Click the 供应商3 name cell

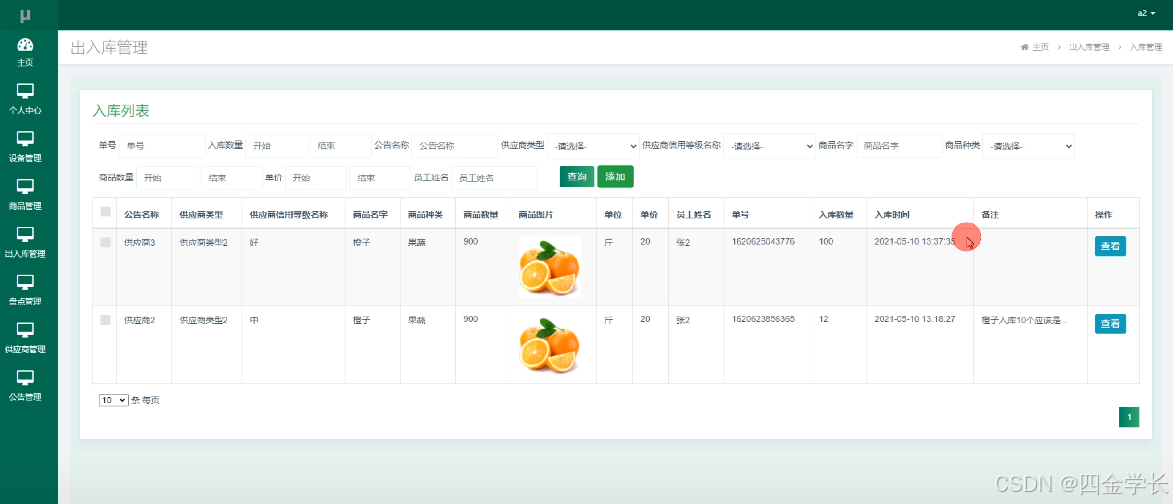pyautogui.click(x=139, y=243)
